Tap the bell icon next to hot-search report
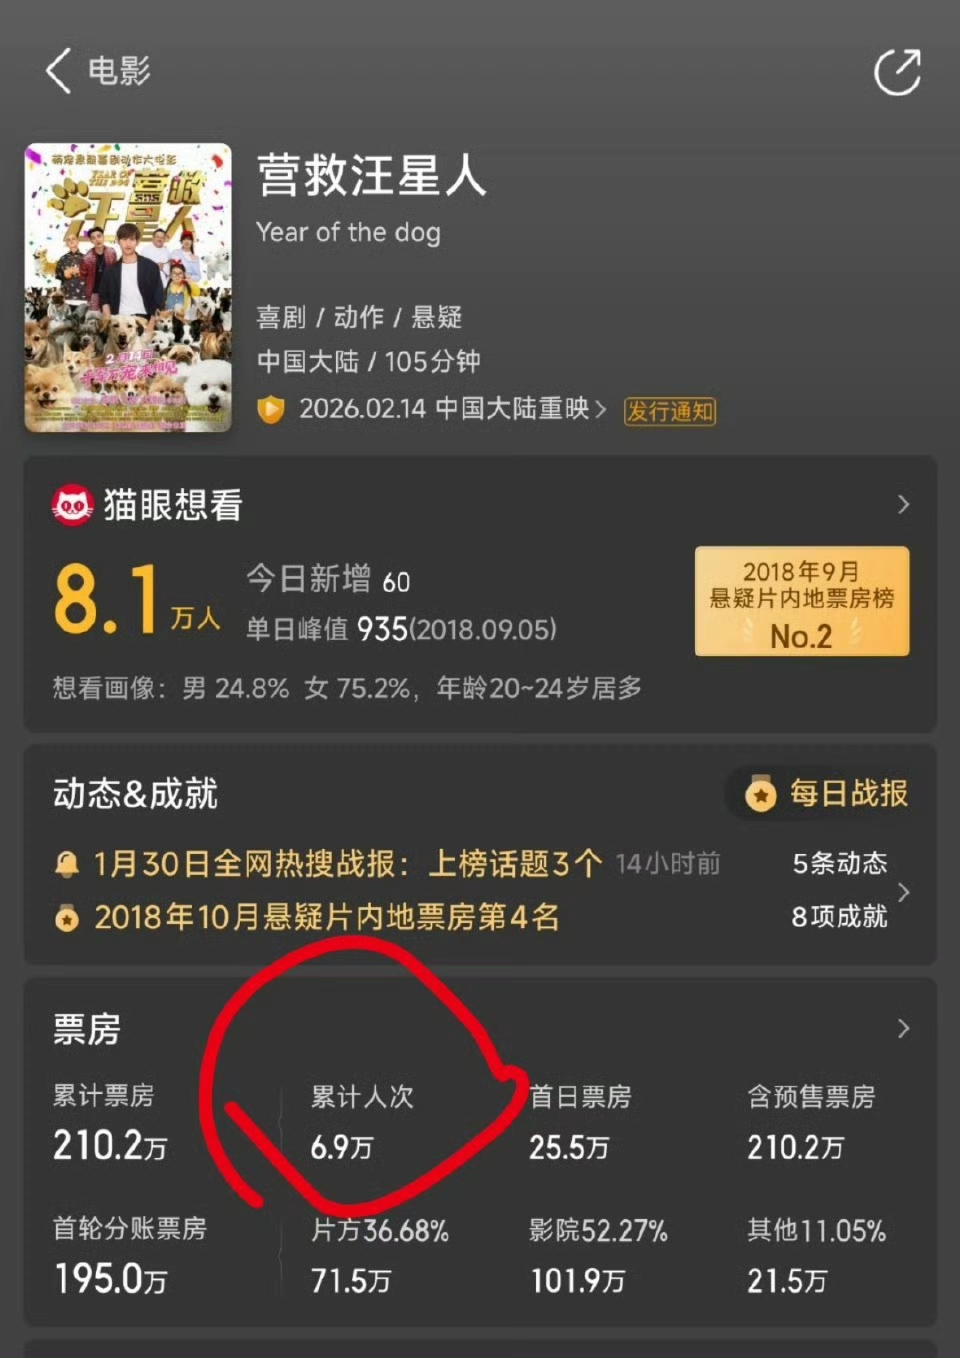This screenshot has width=960, height=1358. tap(67, 864)
